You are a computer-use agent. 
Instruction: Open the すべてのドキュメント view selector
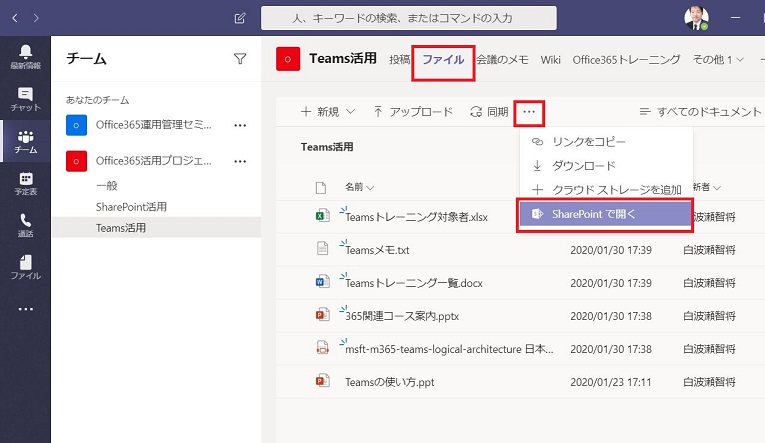coord(700,112)
